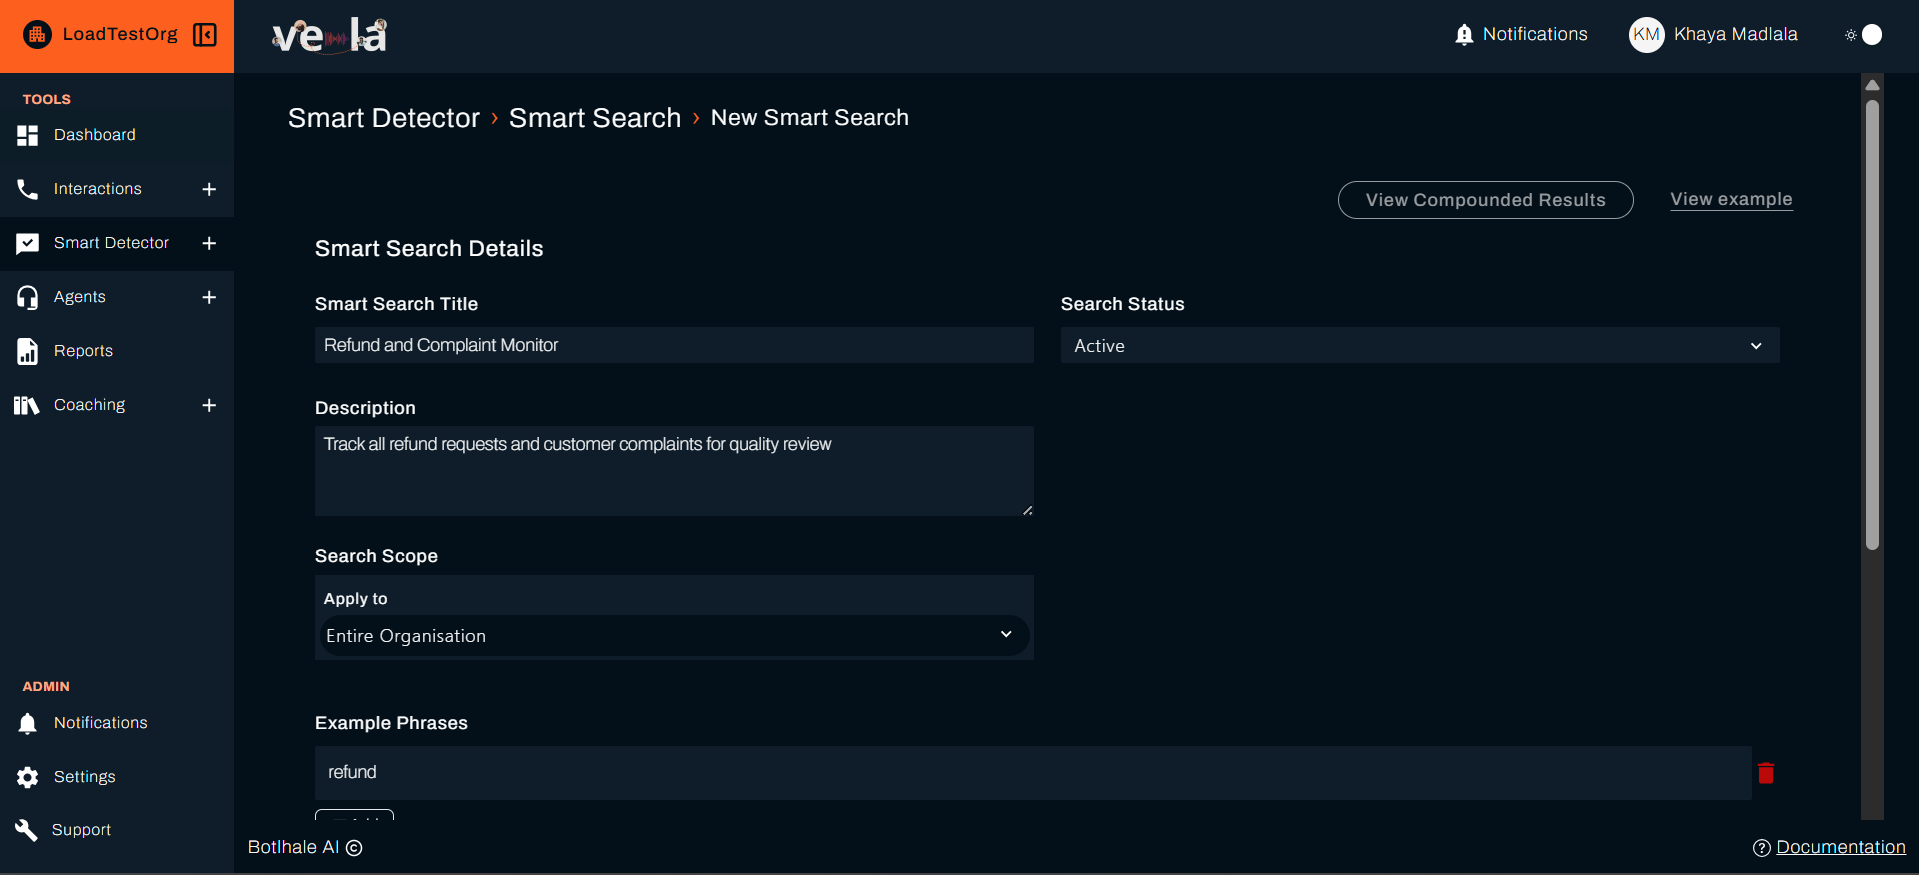
Task: Click the LoadTestOrg organisation icon
Action: click(x=37, y=35)
